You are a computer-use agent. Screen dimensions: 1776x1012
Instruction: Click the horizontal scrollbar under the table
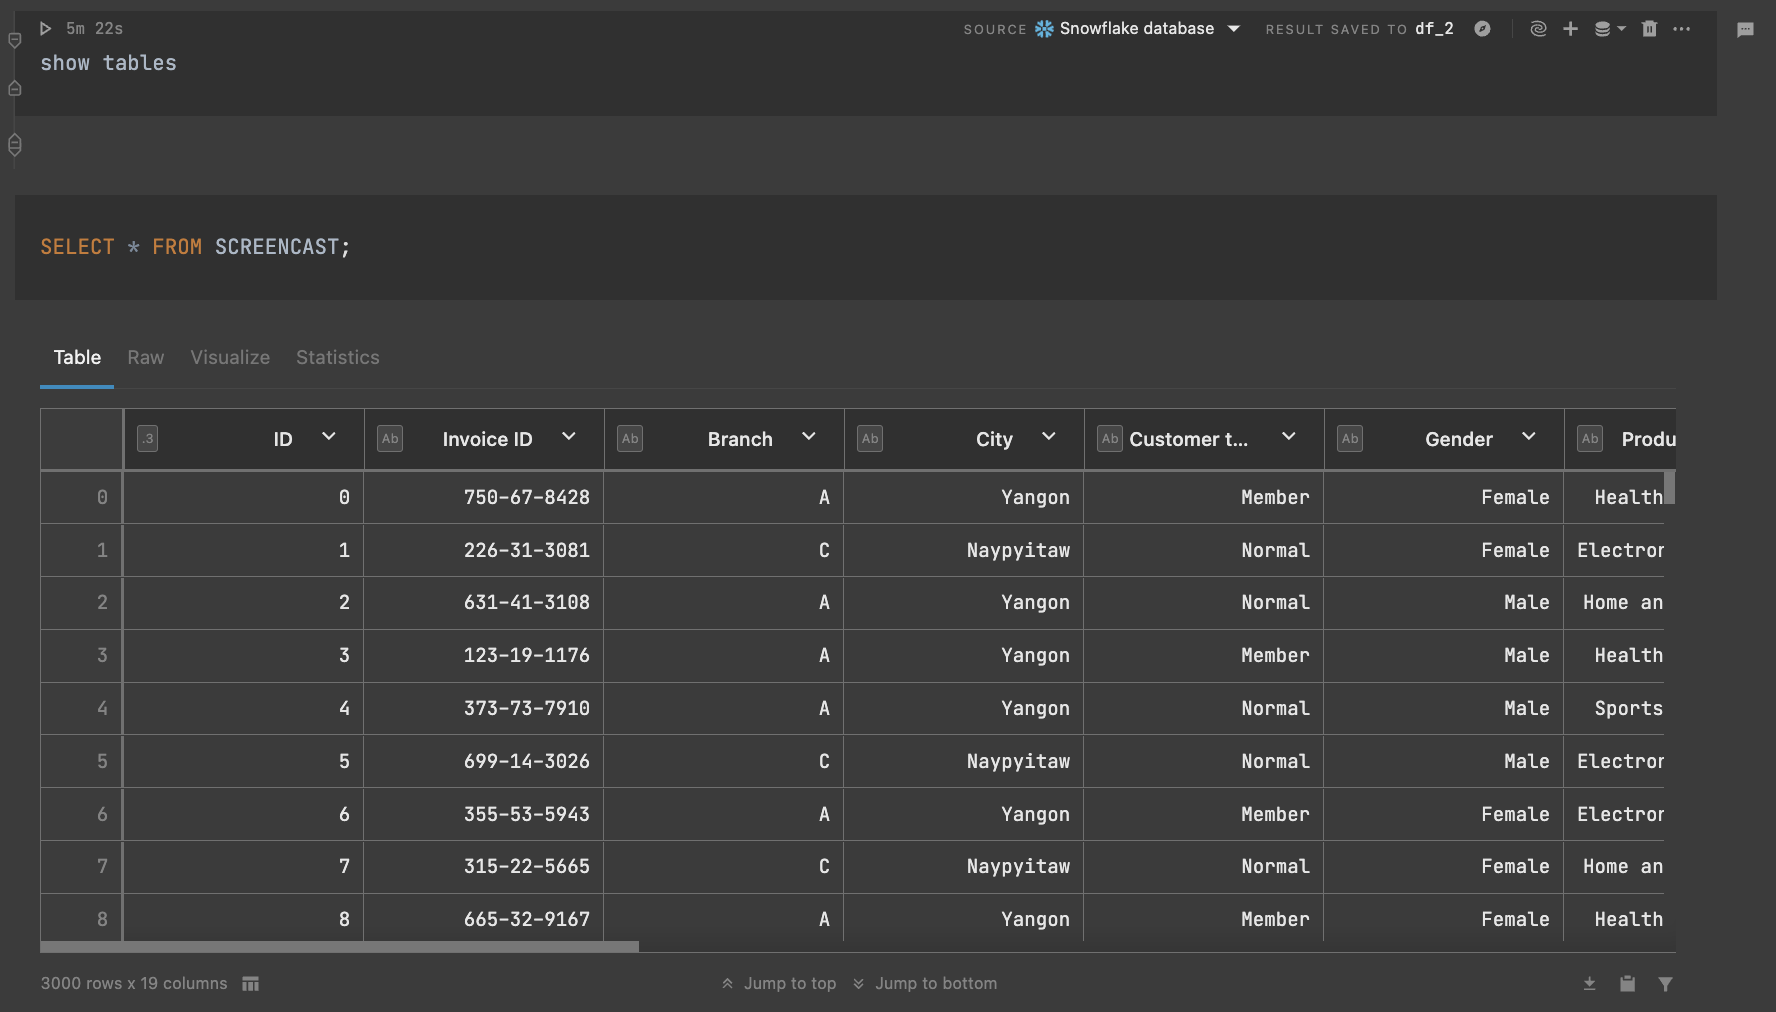pos(340,946)
